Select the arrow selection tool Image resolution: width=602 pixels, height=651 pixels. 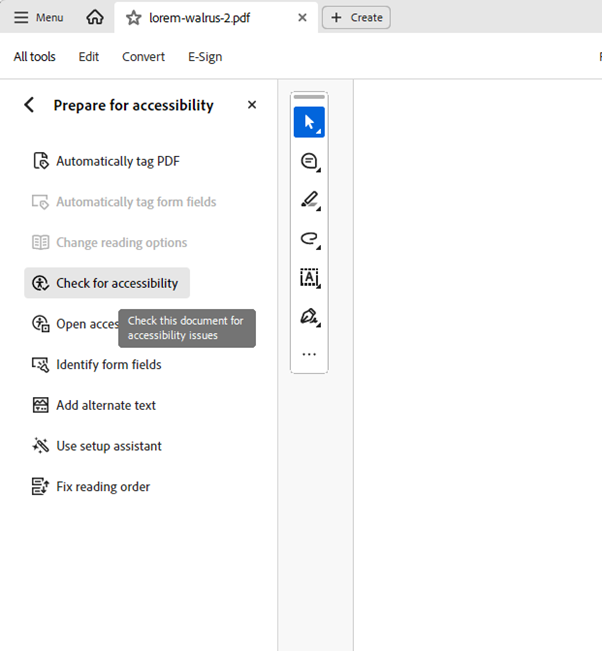coord(309,122)
